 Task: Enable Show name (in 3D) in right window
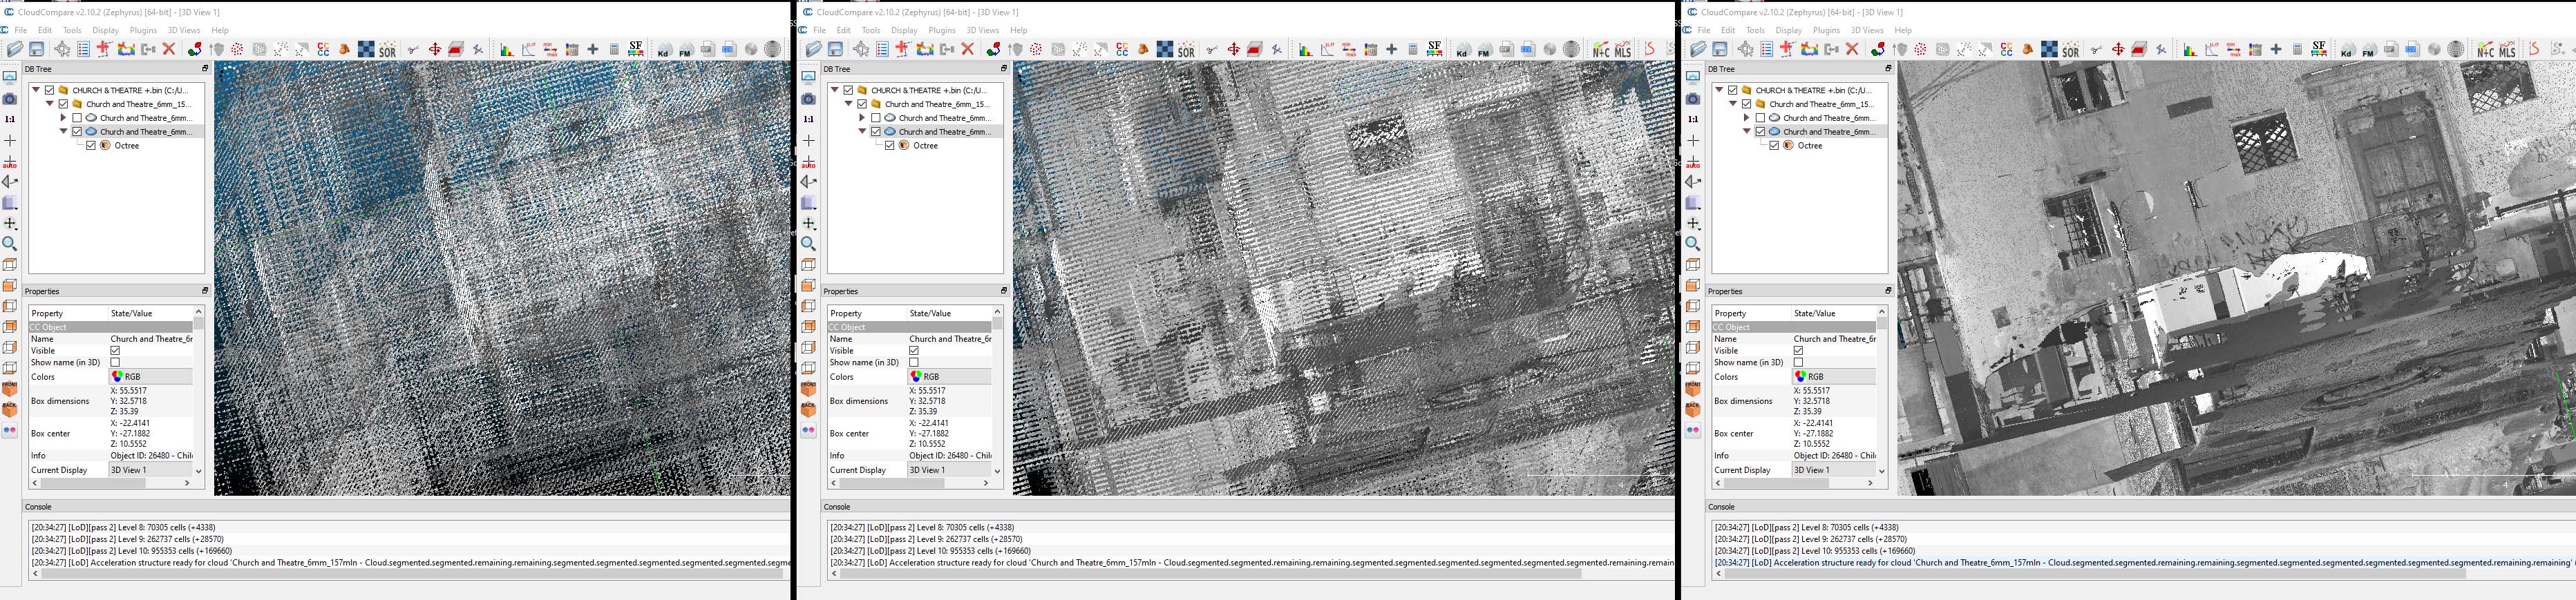(1798, 363)
